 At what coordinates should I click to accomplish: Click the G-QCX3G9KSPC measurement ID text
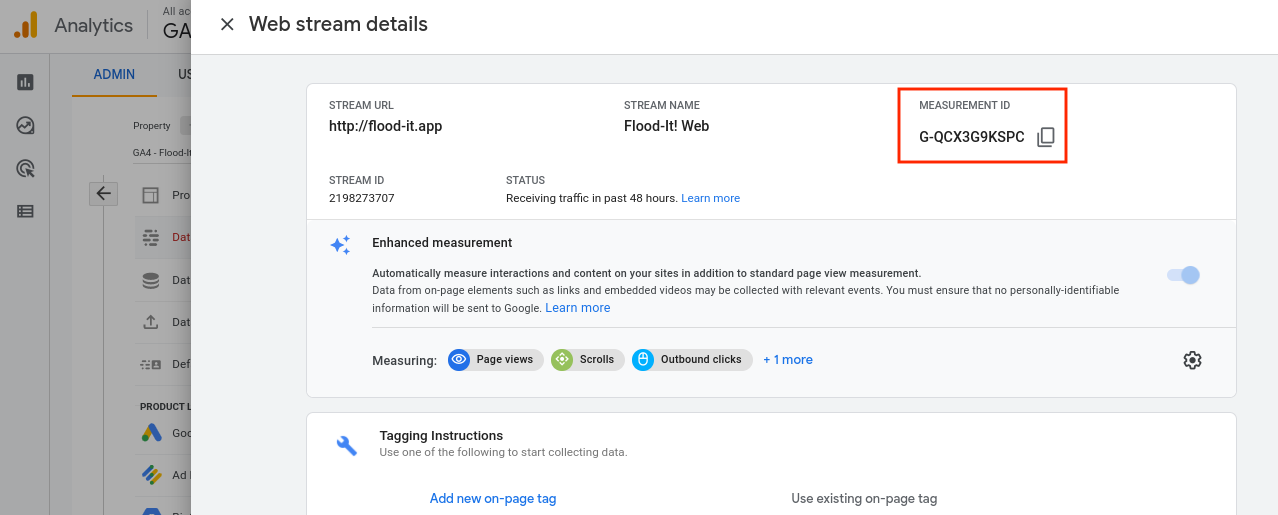pos(972,137)
